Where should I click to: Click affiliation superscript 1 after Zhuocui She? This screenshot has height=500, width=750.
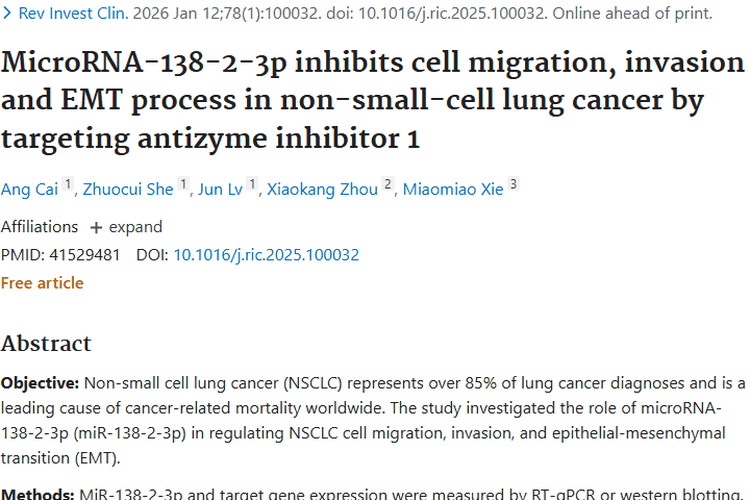(x=183, y=184)
